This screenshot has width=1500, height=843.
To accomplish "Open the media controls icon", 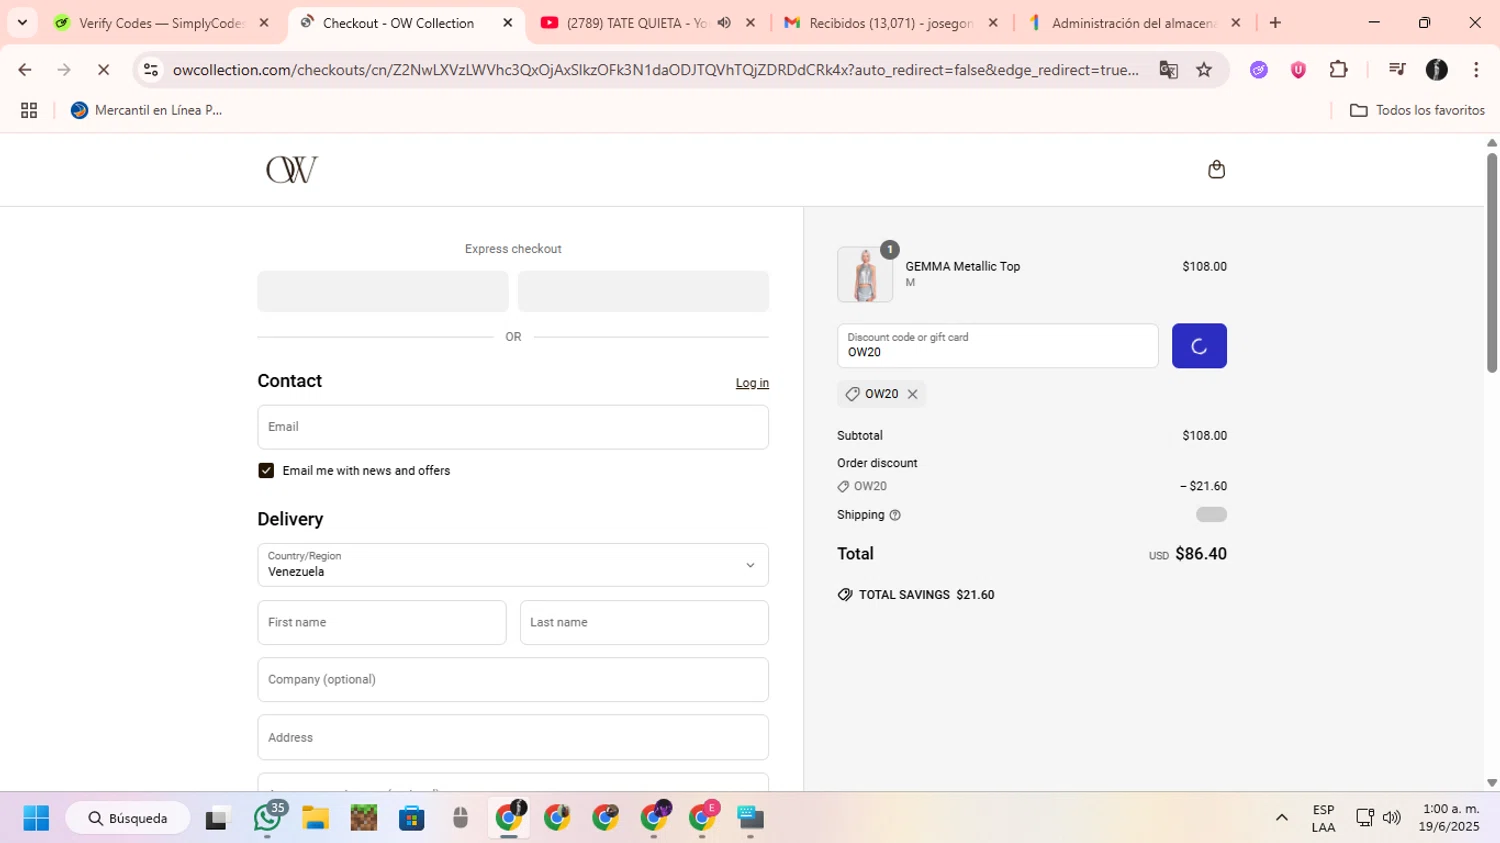I will point(1397,70).
